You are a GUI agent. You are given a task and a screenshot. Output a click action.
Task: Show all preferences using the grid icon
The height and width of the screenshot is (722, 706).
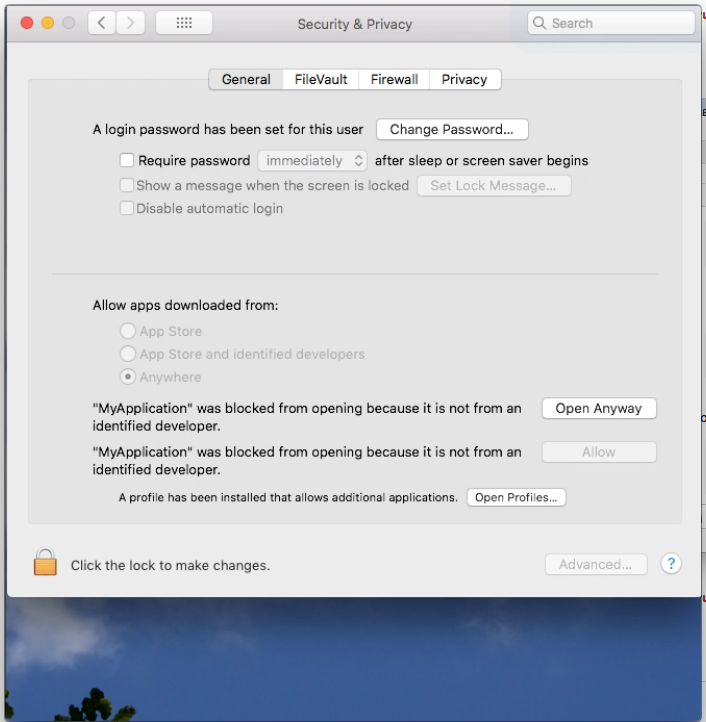[x=184, y=23]
